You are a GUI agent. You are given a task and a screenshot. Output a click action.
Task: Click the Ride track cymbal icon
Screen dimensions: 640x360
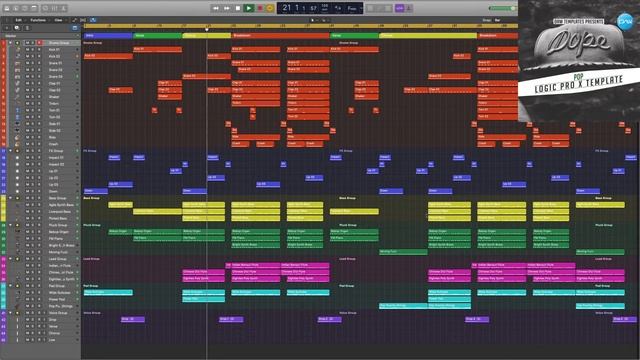click(x=18, y=138)
